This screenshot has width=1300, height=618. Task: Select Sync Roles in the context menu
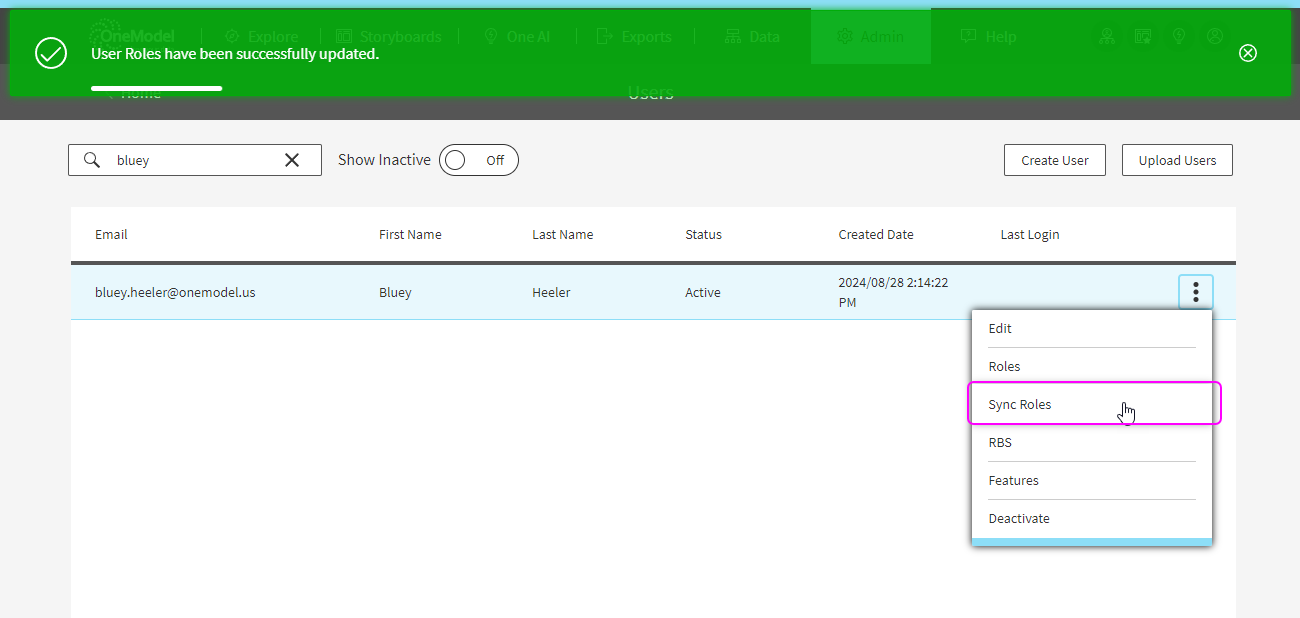click(x=1092, y=405)
